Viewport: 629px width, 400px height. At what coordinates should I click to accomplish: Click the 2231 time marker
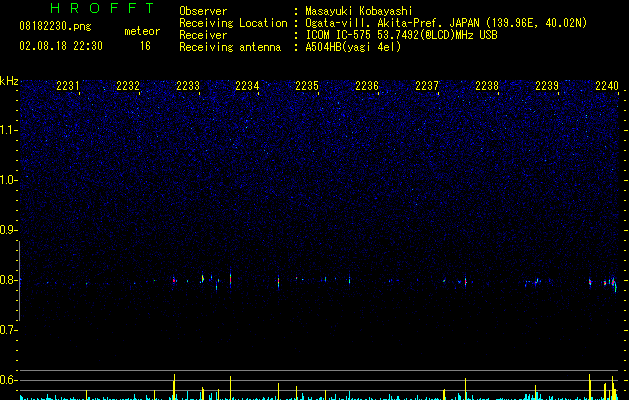click(68, 86)
